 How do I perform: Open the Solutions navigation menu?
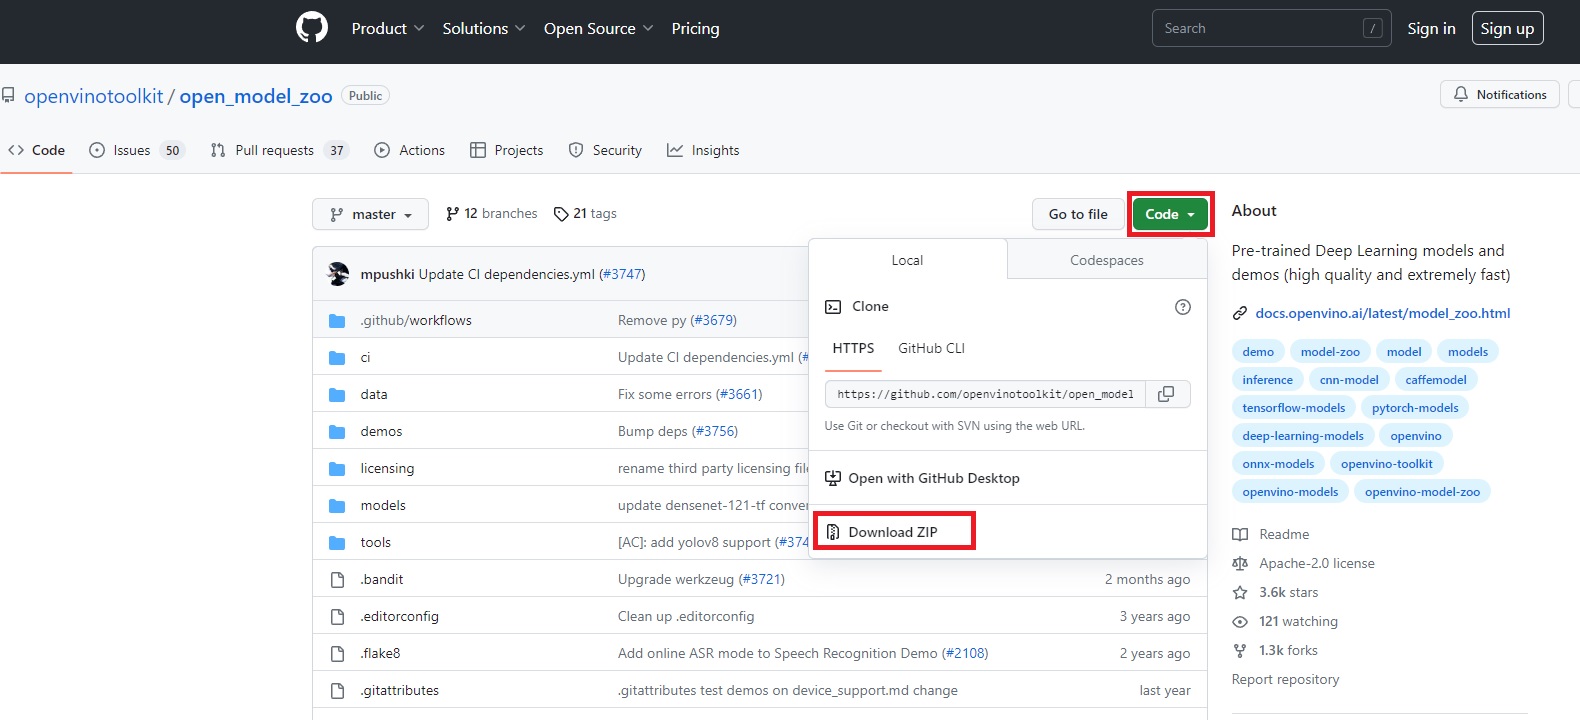pos(483,28)
